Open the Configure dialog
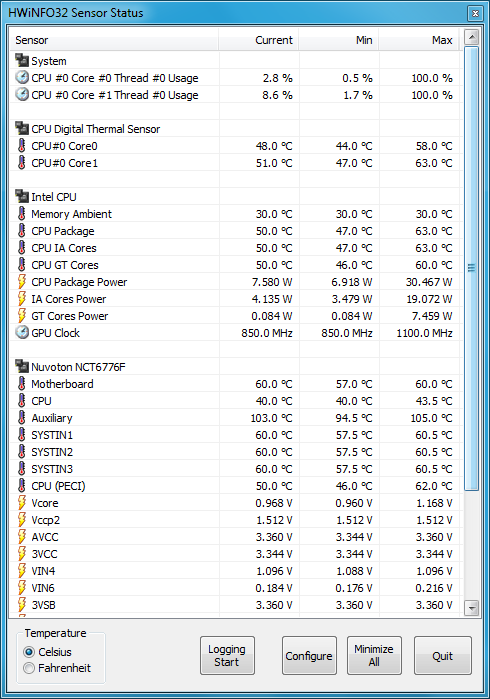The width and height of the screenshot is (490, 699). (x=309, y=655)
